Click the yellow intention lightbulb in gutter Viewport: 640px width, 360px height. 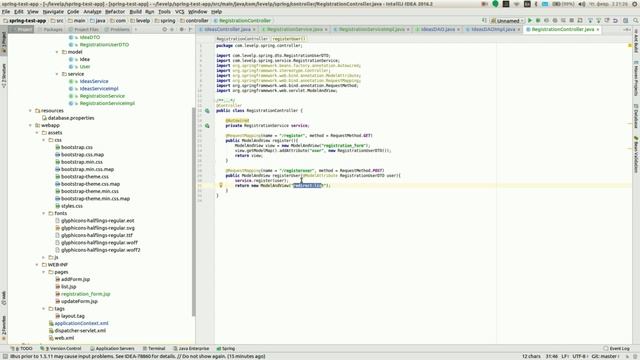coord(221,185)
